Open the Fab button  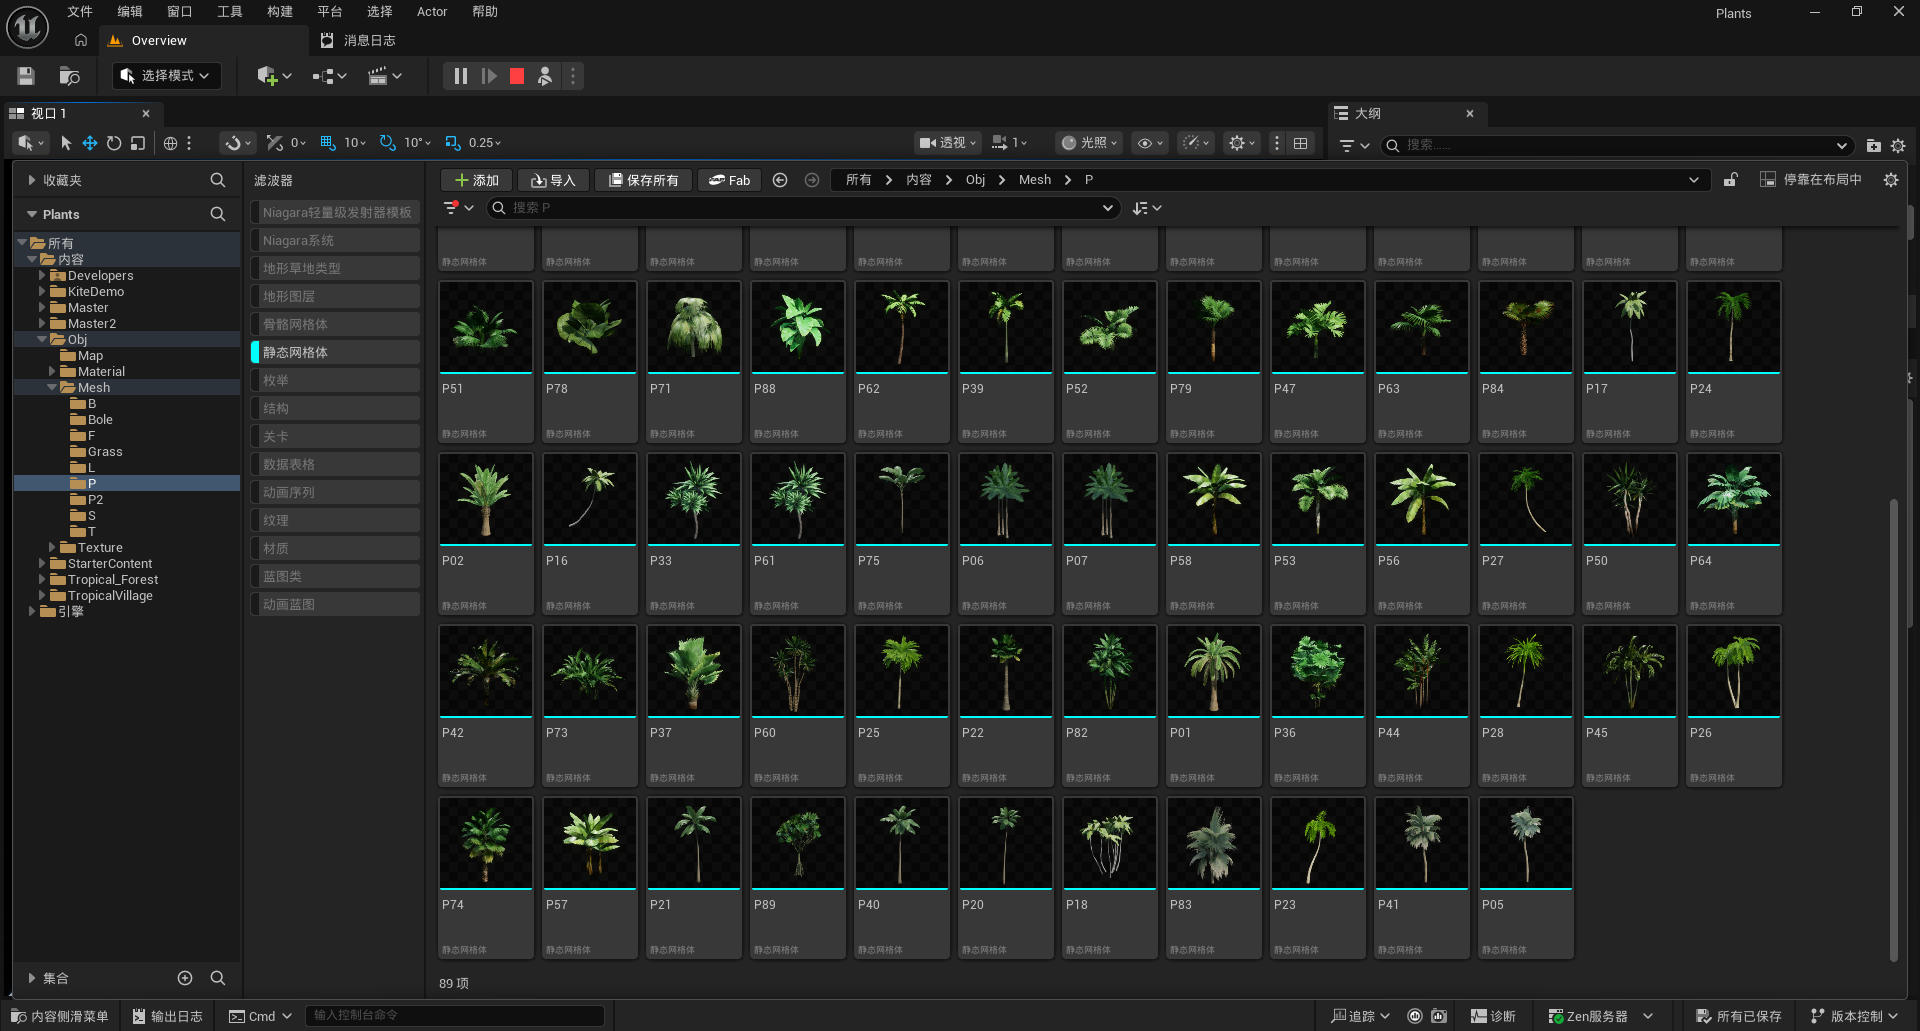pos(729,180)
